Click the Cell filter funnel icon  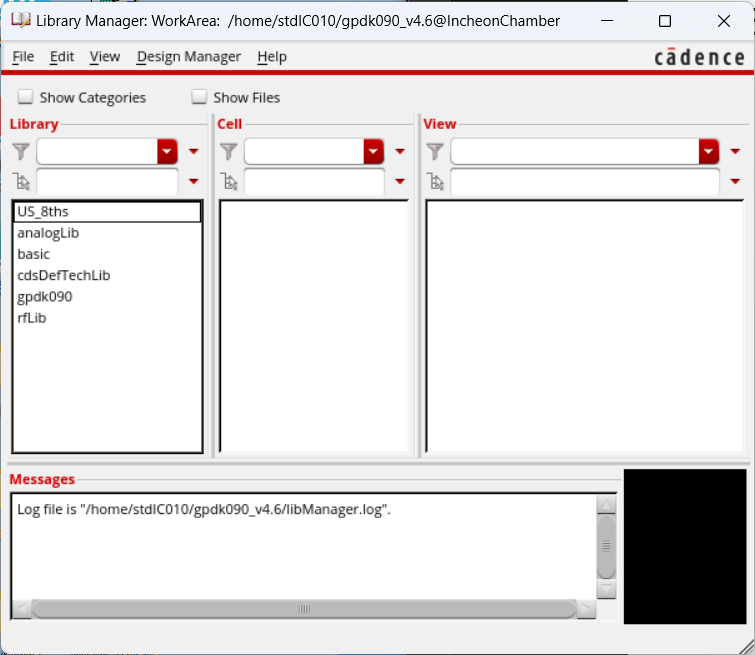[x=229, y=152]
